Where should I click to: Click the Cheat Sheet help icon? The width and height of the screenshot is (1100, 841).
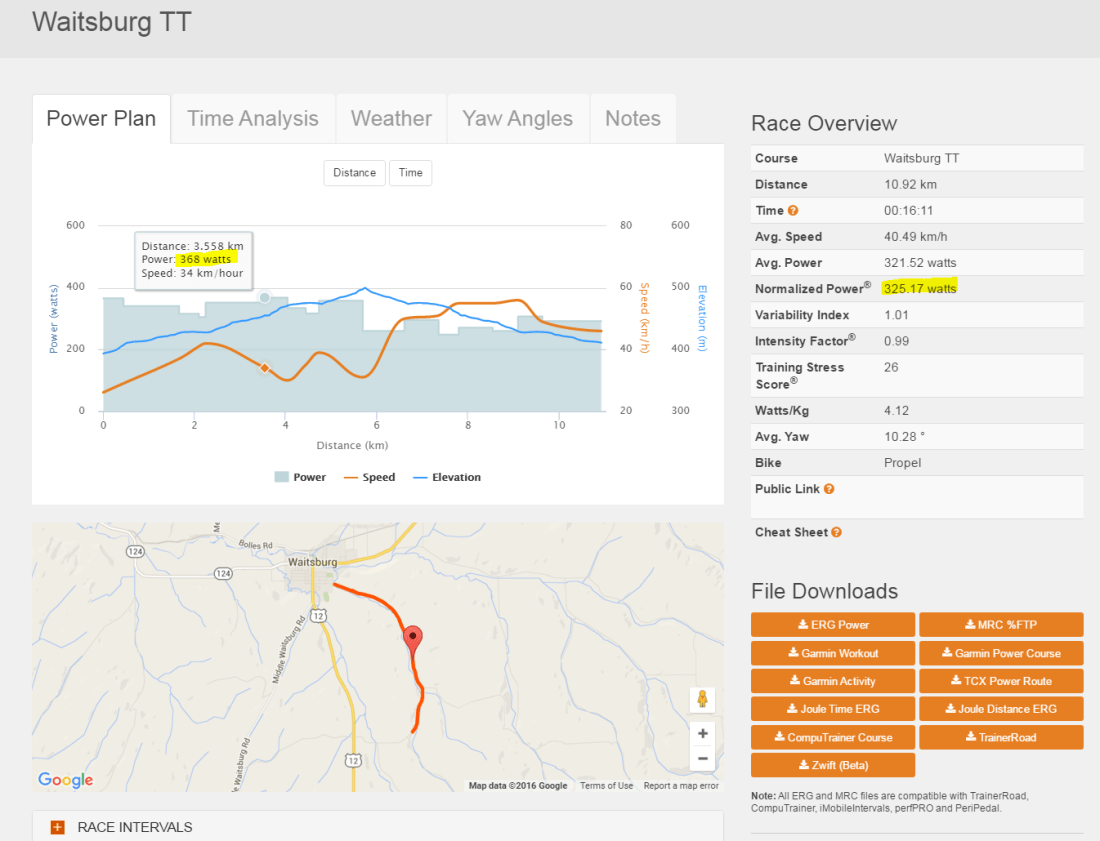tap(836, 533)
